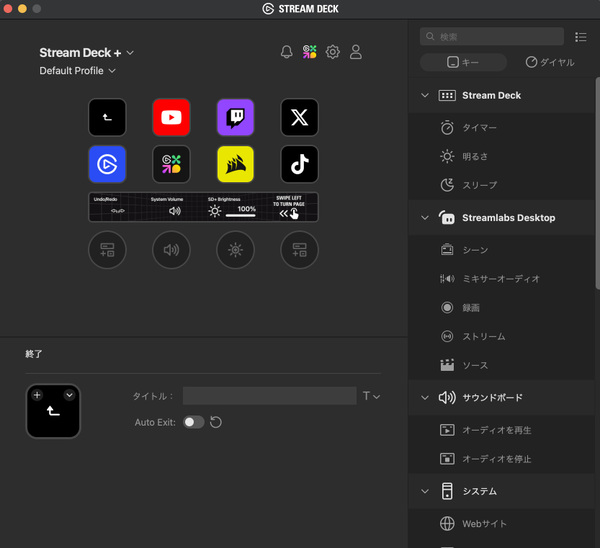Tap Undo/Redo touch strip segment
This screenshot has width=600, height=548.
tap(117, 207)
